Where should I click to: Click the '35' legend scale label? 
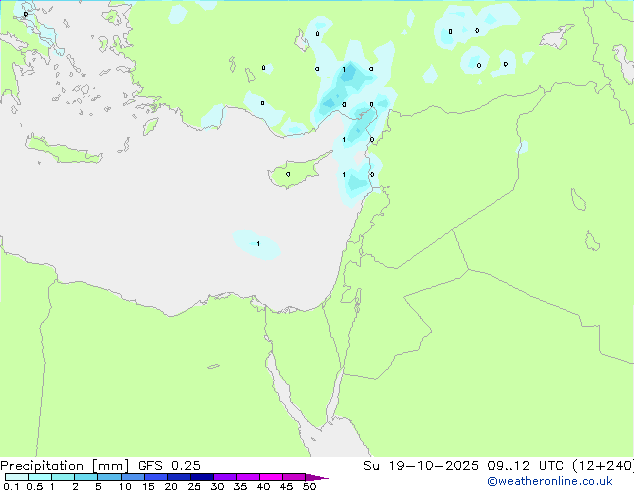pos(240,486)
